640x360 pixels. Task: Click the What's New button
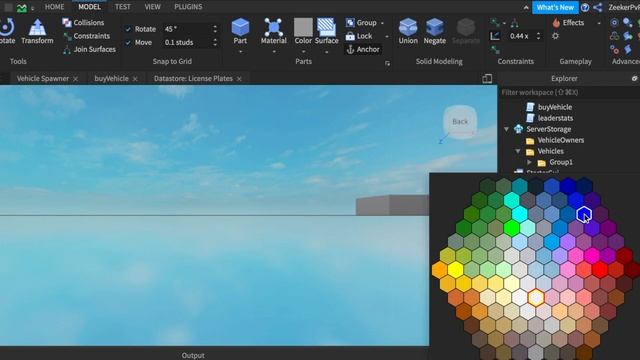[555, 7]
